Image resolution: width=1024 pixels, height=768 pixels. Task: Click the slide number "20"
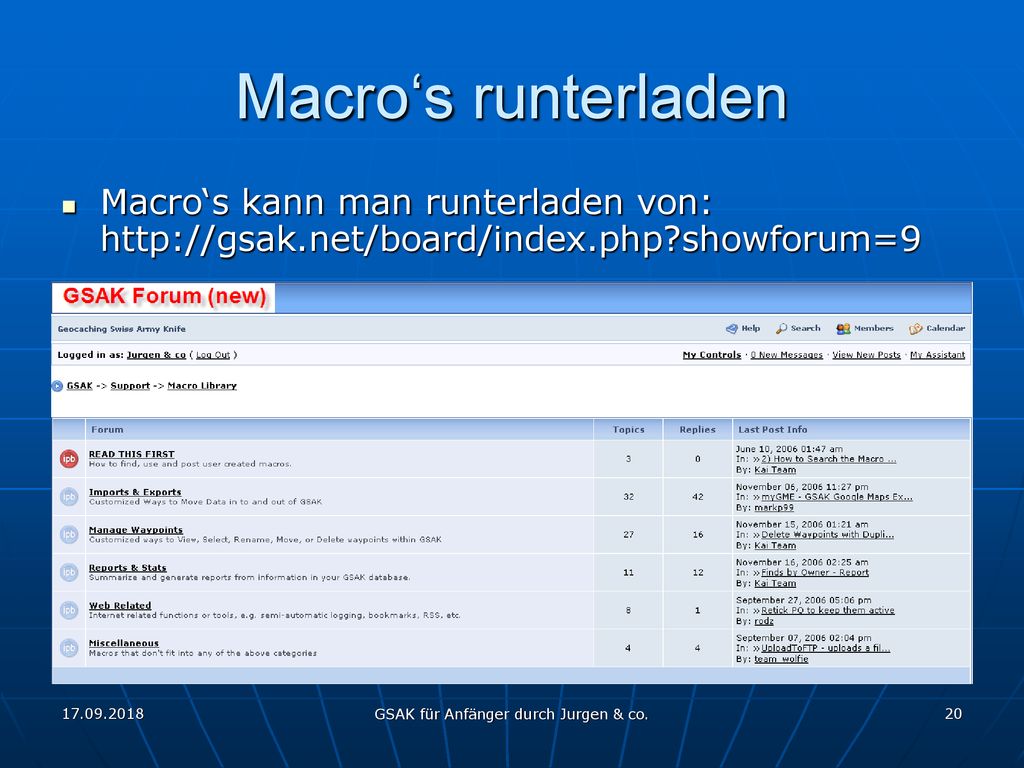(x=953, y=714)
